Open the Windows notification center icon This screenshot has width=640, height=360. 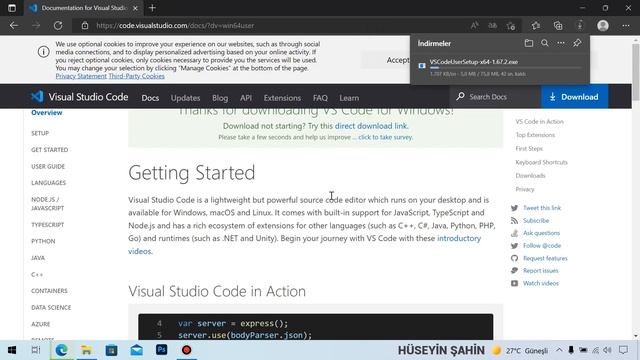click(623, 350)
